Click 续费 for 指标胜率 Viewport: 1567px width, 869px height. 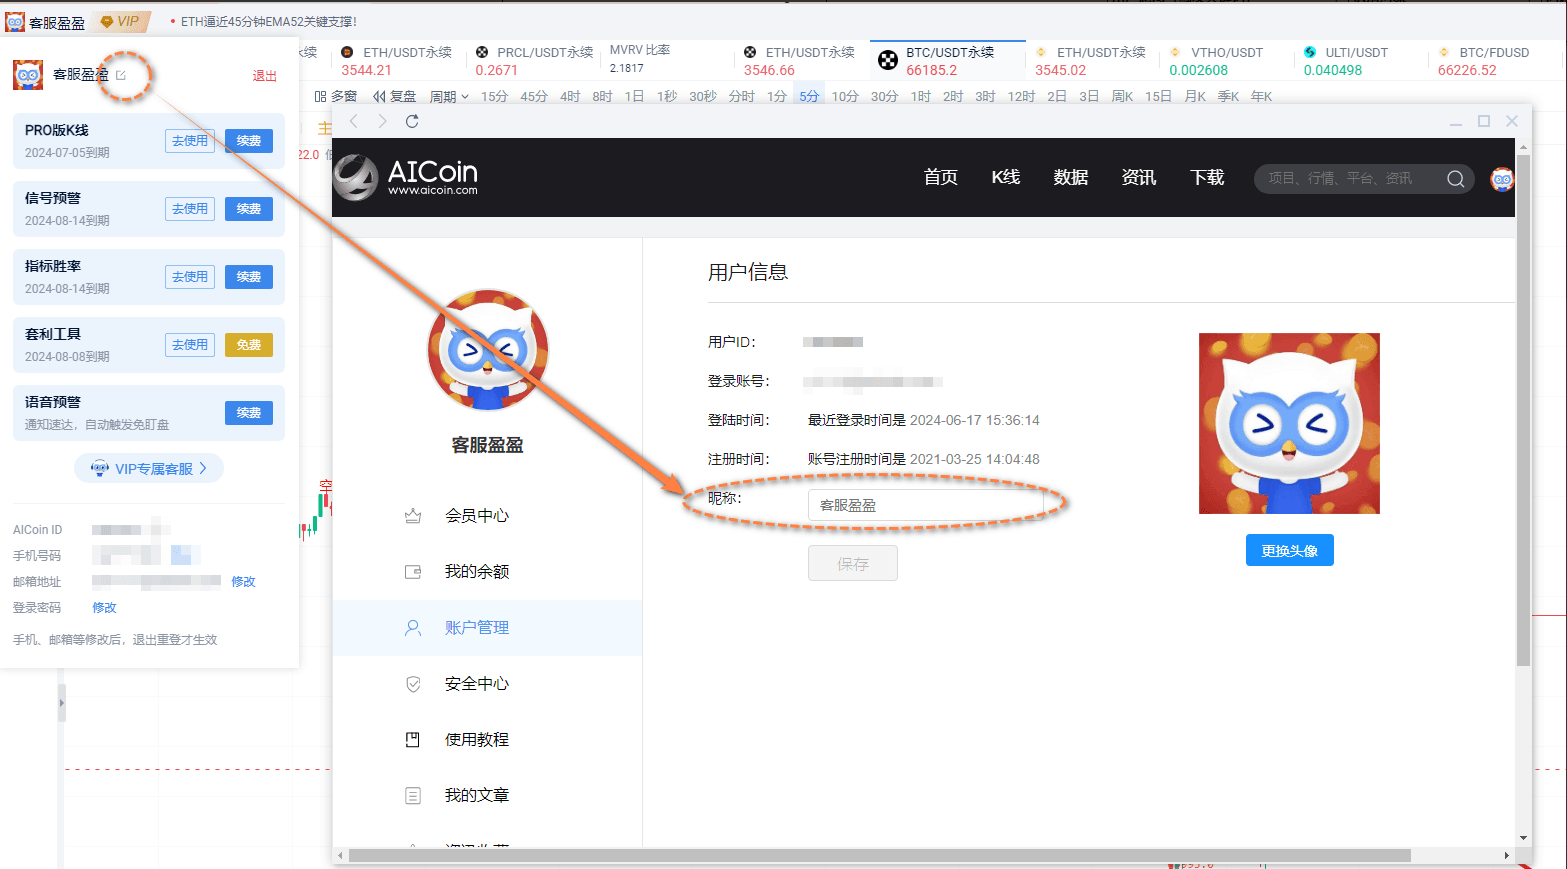[x=249, y=277]
